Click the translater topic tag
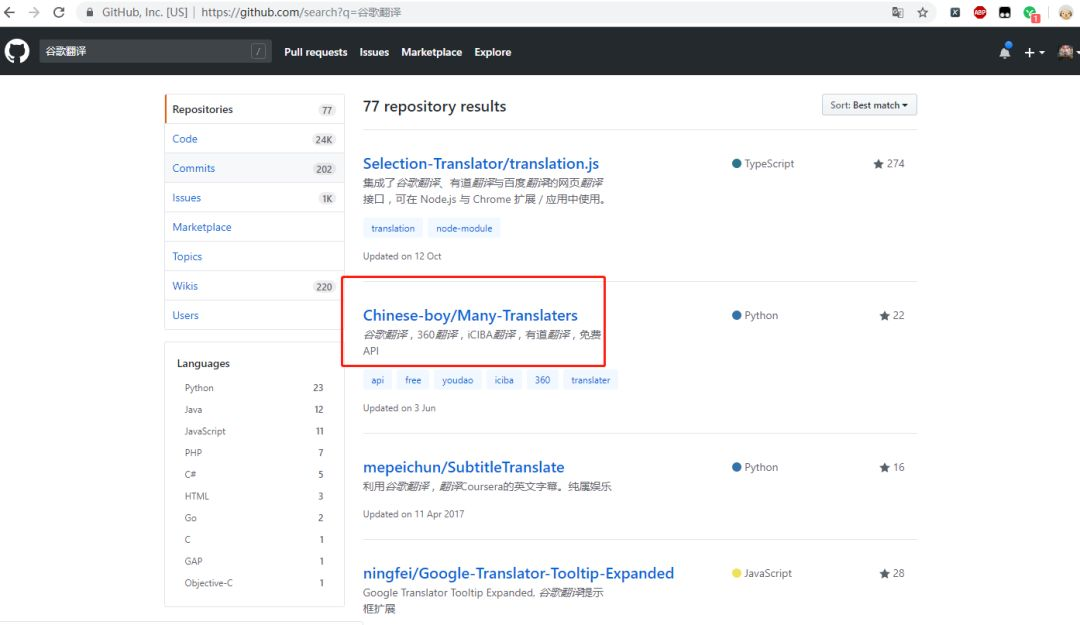Screen dimensions: 1080x625 590,380
